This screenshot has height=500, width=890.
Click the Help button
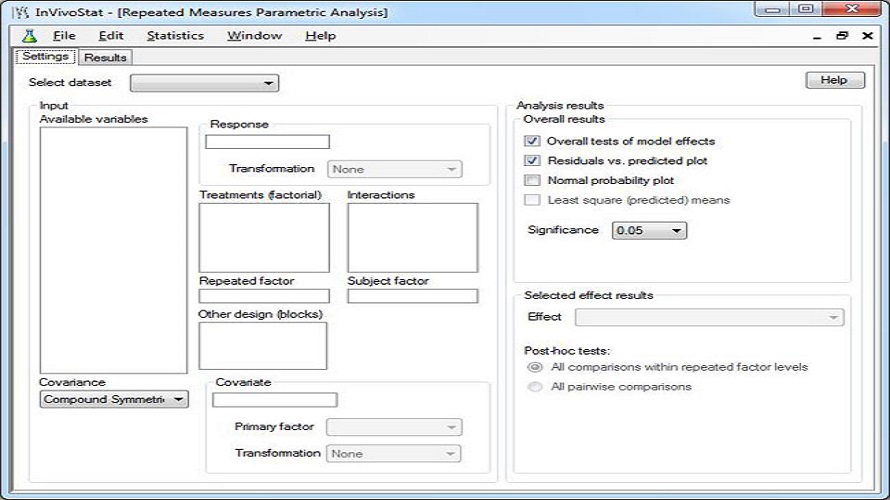pyautogui.click(x=835, y=80)
